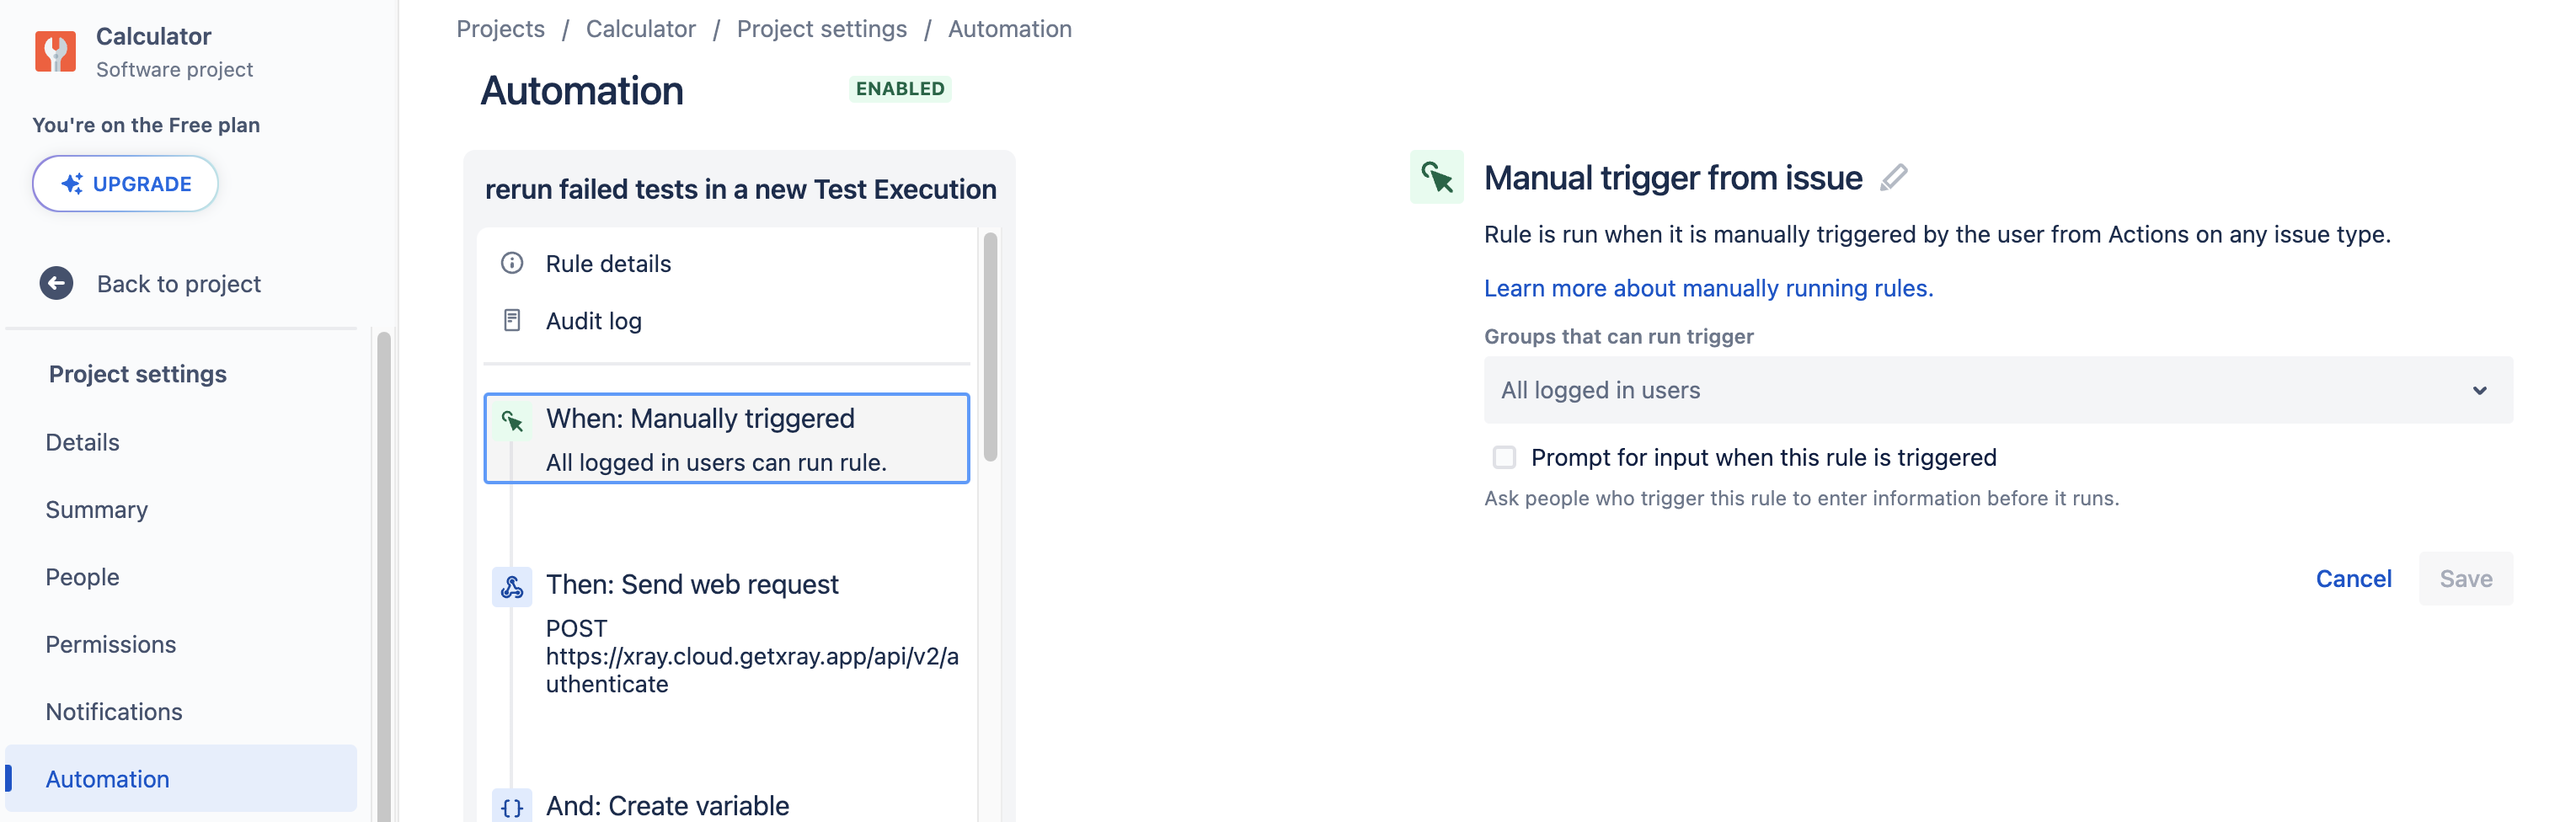Click the chevron arrow of All logged in users

(2479, 390)
